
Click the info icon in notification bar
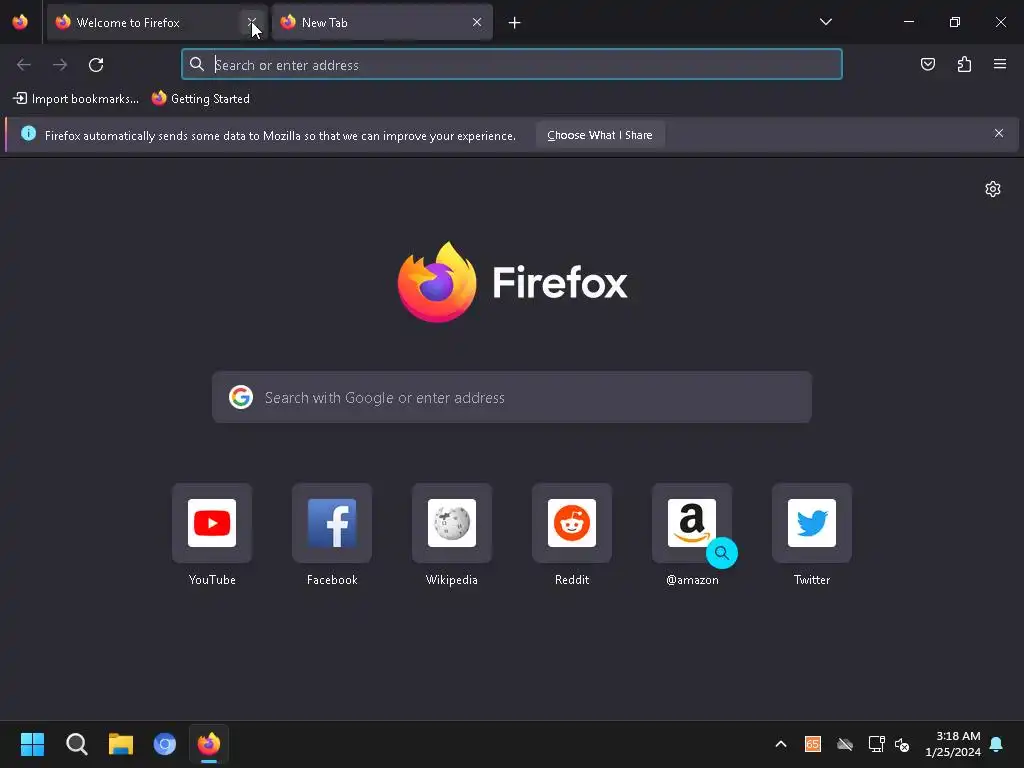tap(28, 133)
